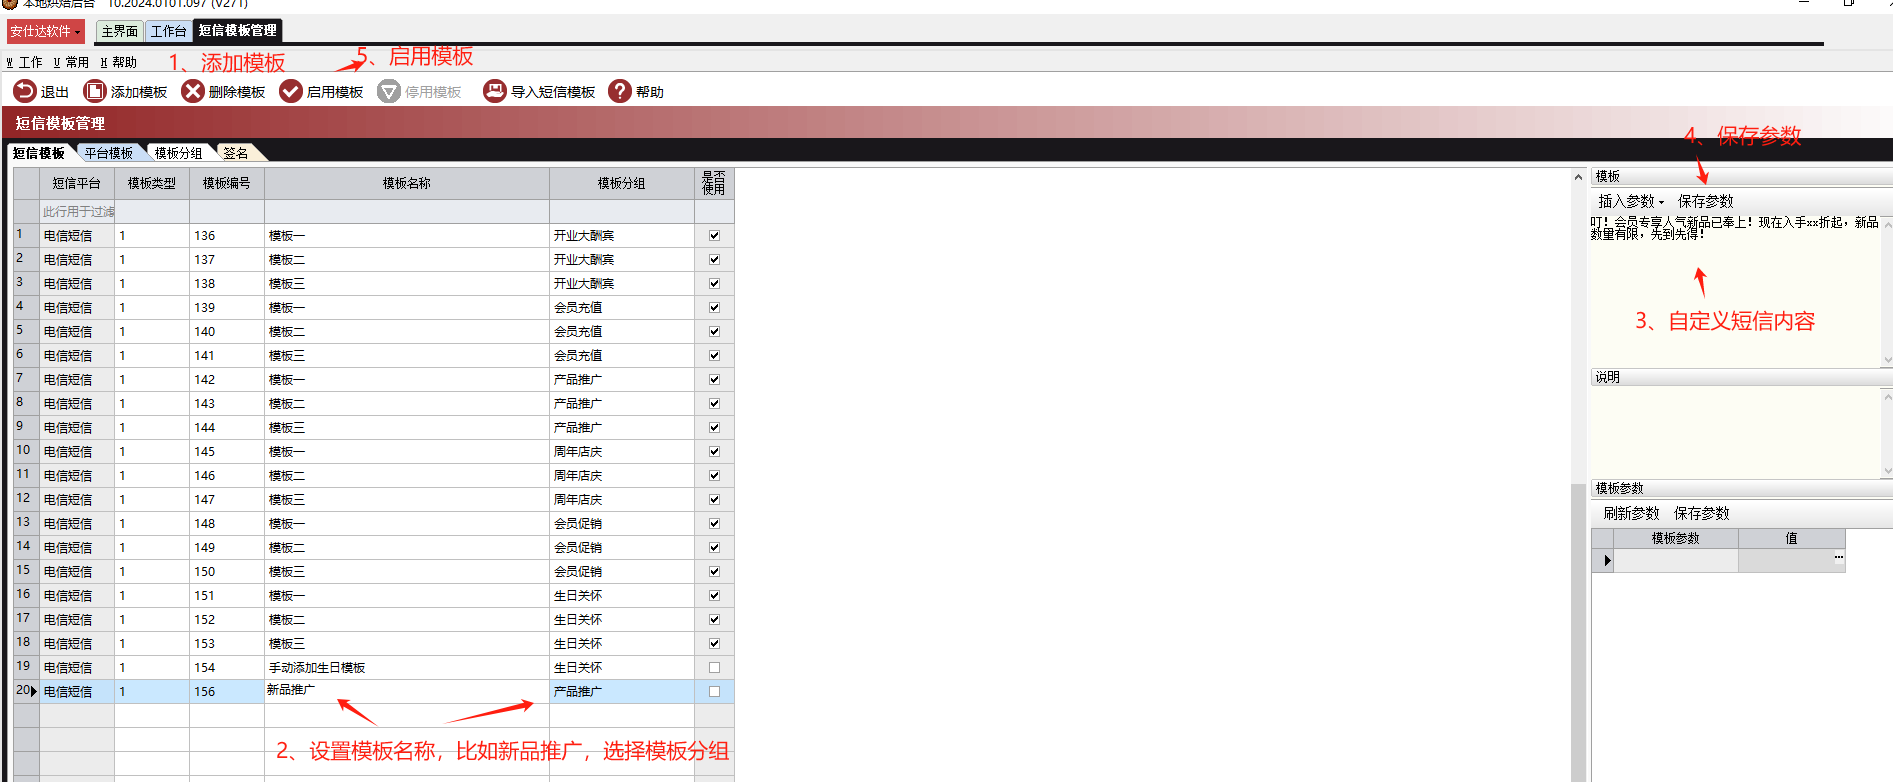Sort by the 模板类型 column header

pos(152,183)
